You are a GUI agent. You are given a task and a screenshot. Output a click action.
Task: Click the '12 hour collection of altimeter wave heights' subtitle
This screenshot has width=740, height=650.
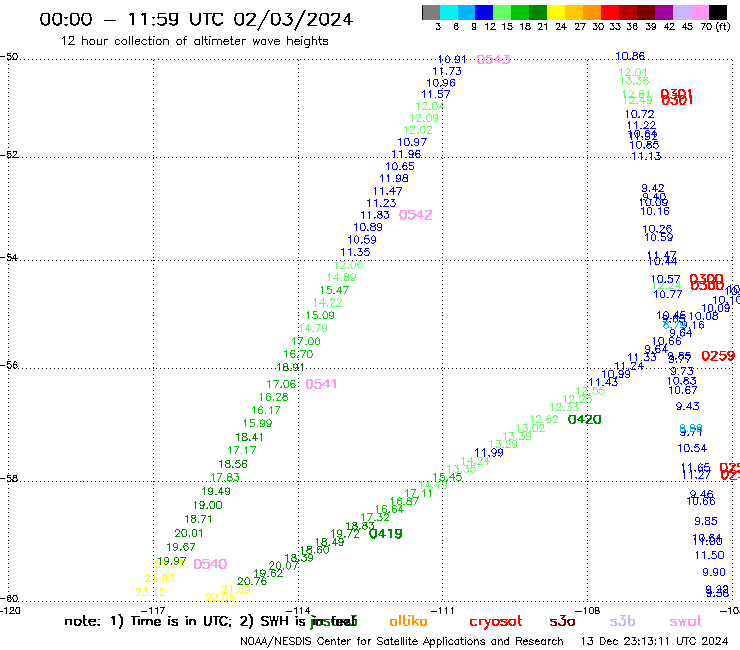(x=195, y=41)
